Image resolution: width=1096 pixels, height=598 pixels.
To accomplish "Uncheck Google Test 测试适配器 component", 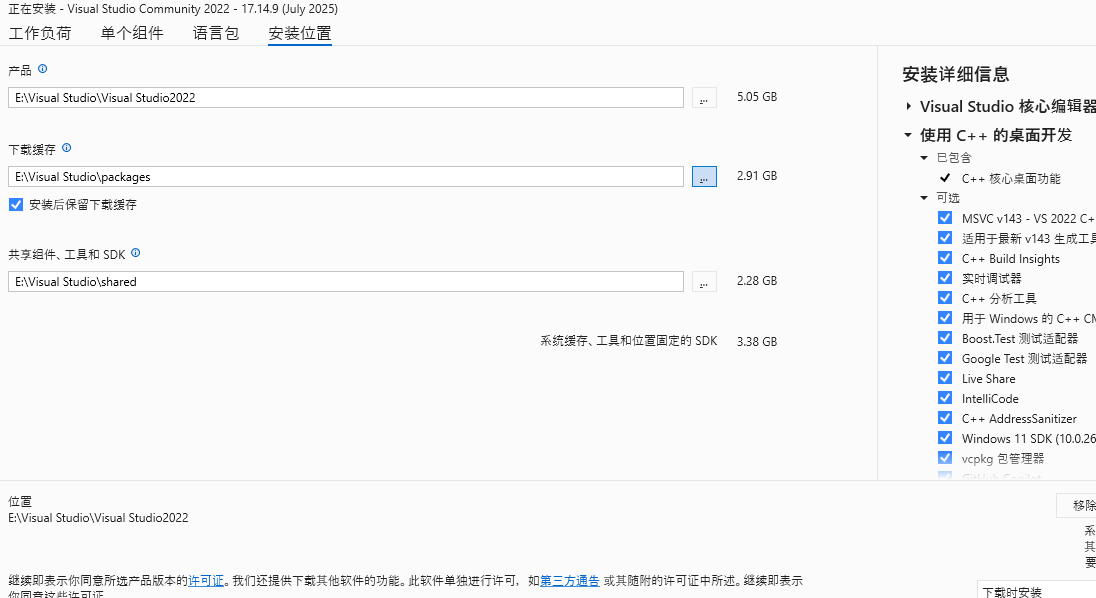I will click(x=945, y=358).
